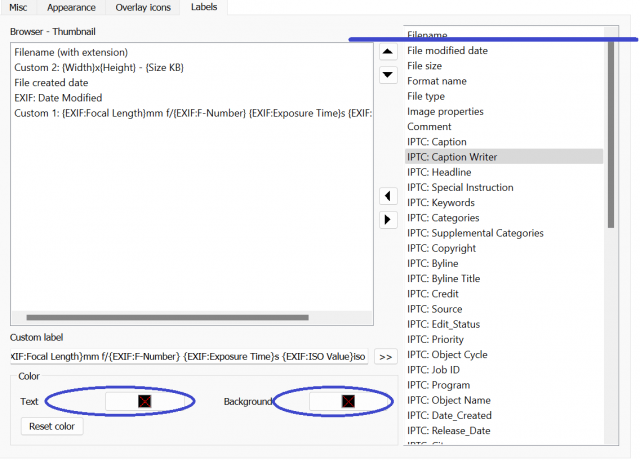Choose 'Image properties' field
Screen dimensions: 640x460
tap(504, 112)
